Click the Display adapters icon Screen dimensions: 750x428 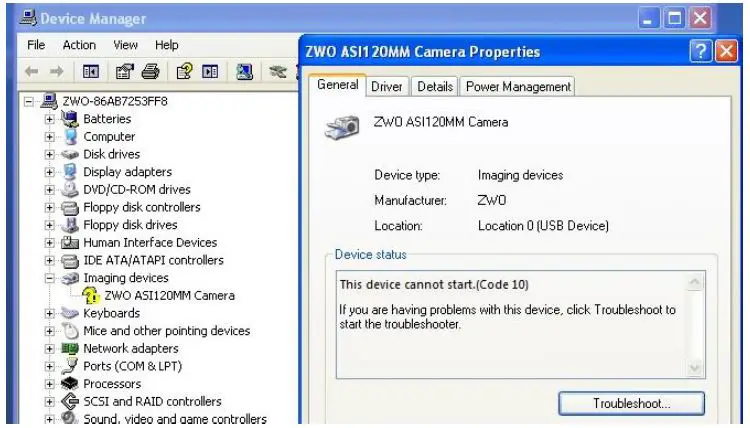click(70, 172)
